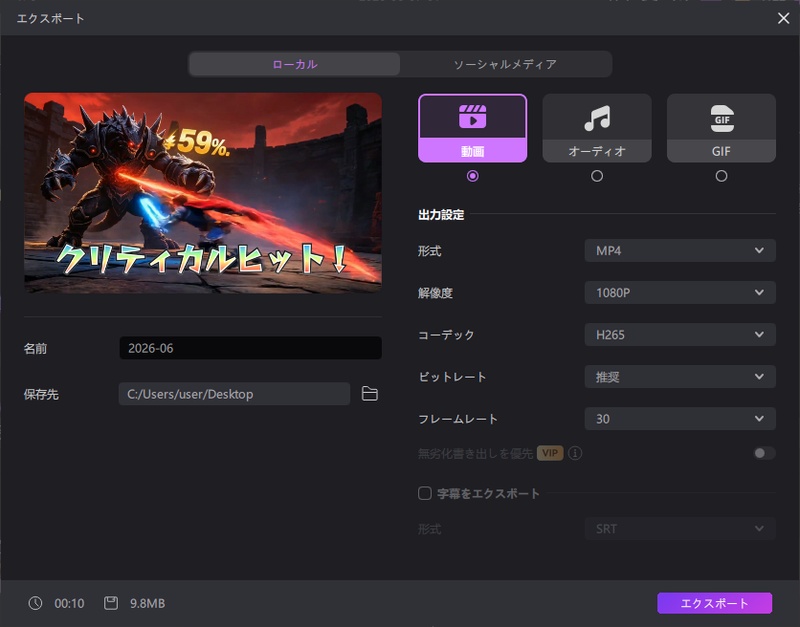
Task: Click the 名前 input field
Action: [251, 348]
